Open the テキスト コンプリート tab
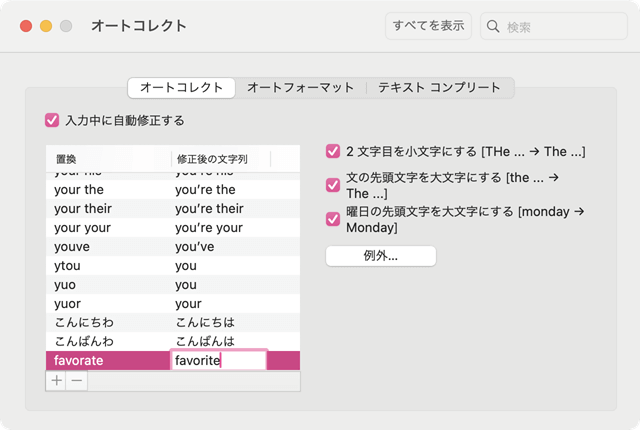Viewport: 640px width, 430px height. [x=439, y=88]
